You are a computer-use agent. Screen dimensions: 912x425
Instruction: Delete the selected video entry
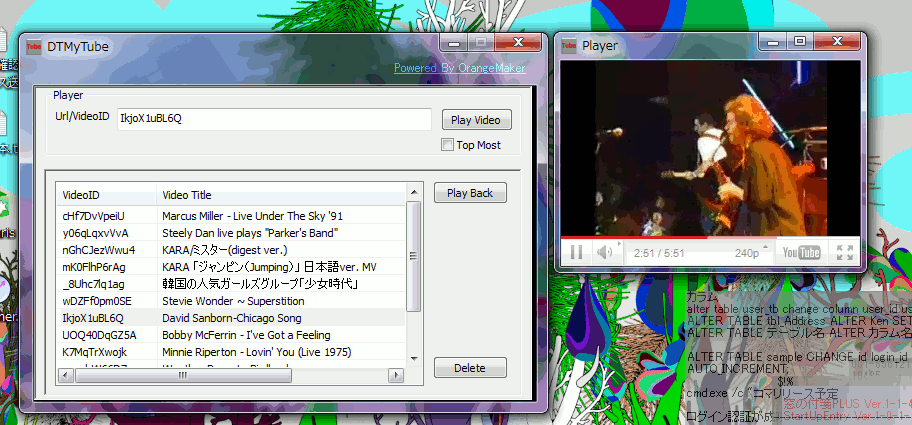pyautogui.click(x=470, y=367)
